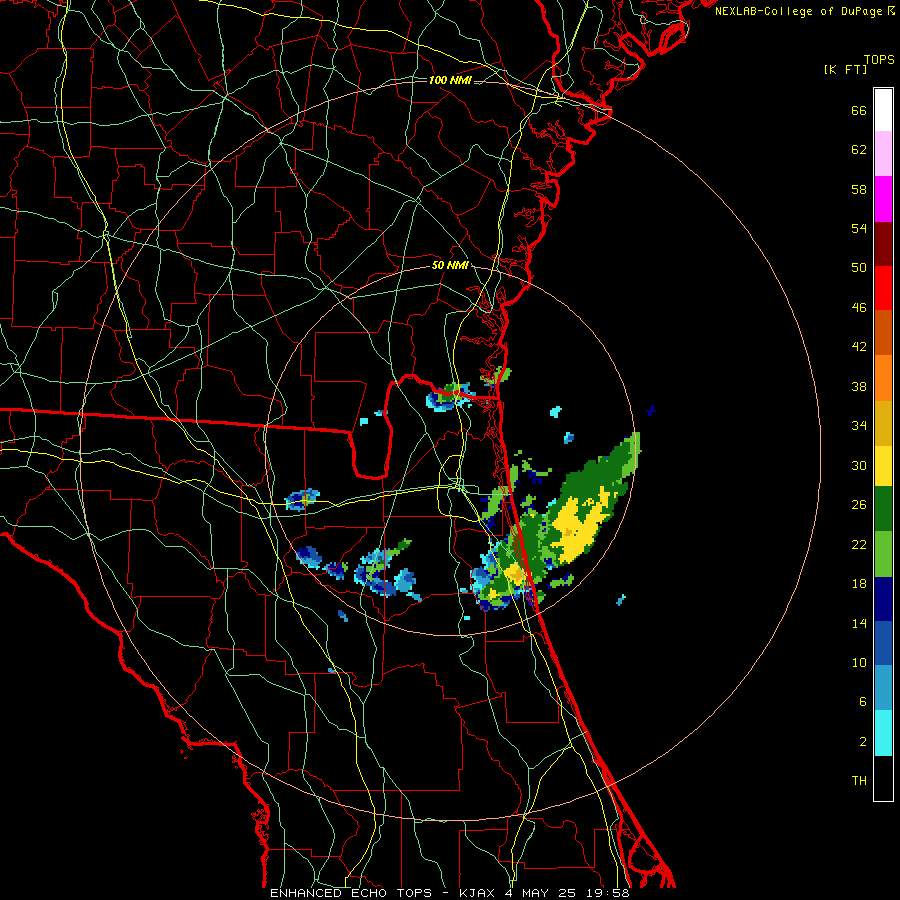Click the "50" legend value

click(x=859, y=268)
